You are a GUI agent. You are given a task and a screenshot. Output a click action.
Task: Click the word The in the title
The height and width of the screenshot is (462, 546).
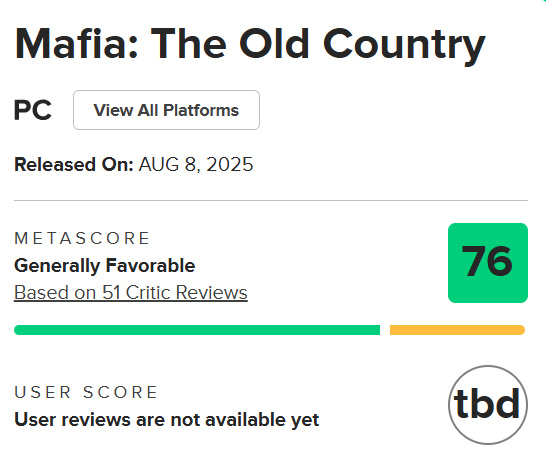click(x=189, y=44)
